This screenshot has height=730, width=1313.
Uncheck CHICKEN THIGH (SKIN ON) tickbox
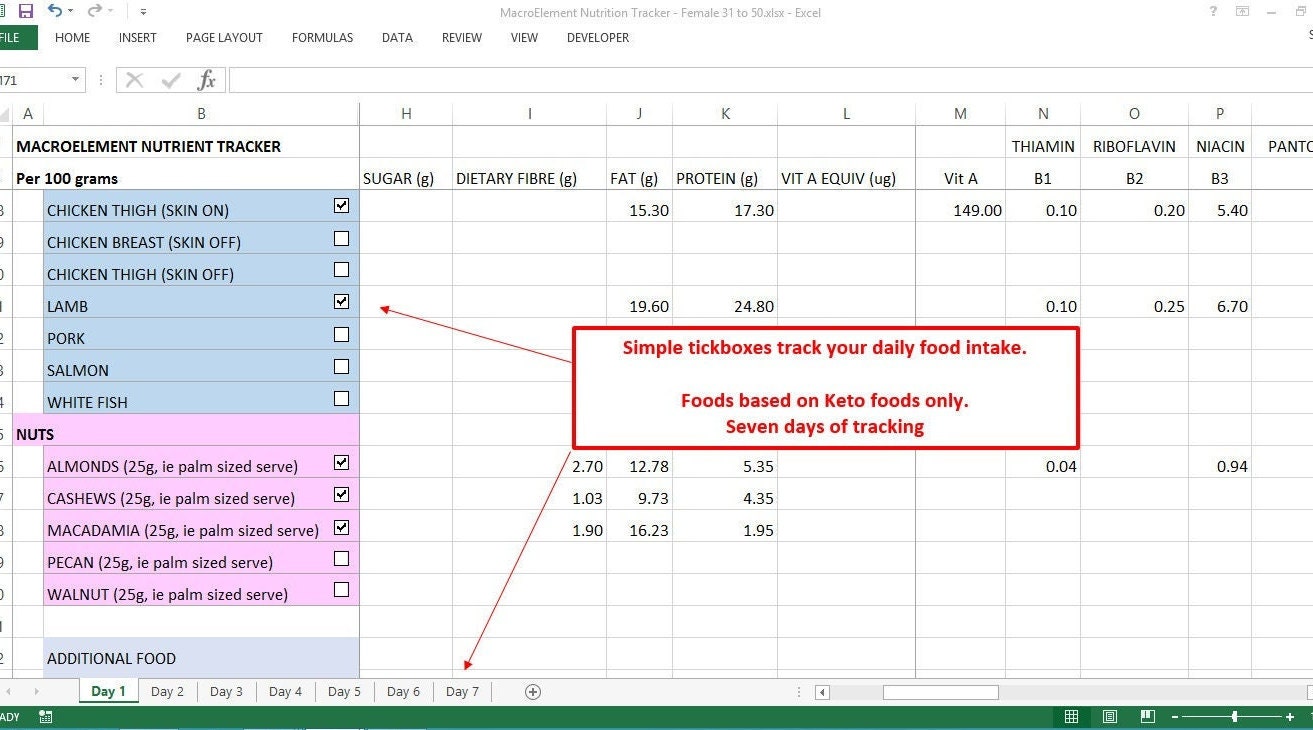pos(341,206)
